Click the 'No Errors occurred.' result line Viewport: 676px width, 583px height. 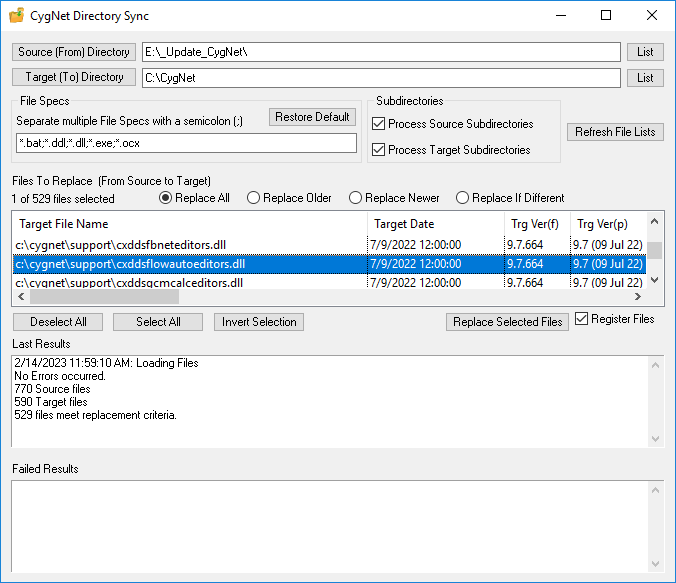[60, 376]
